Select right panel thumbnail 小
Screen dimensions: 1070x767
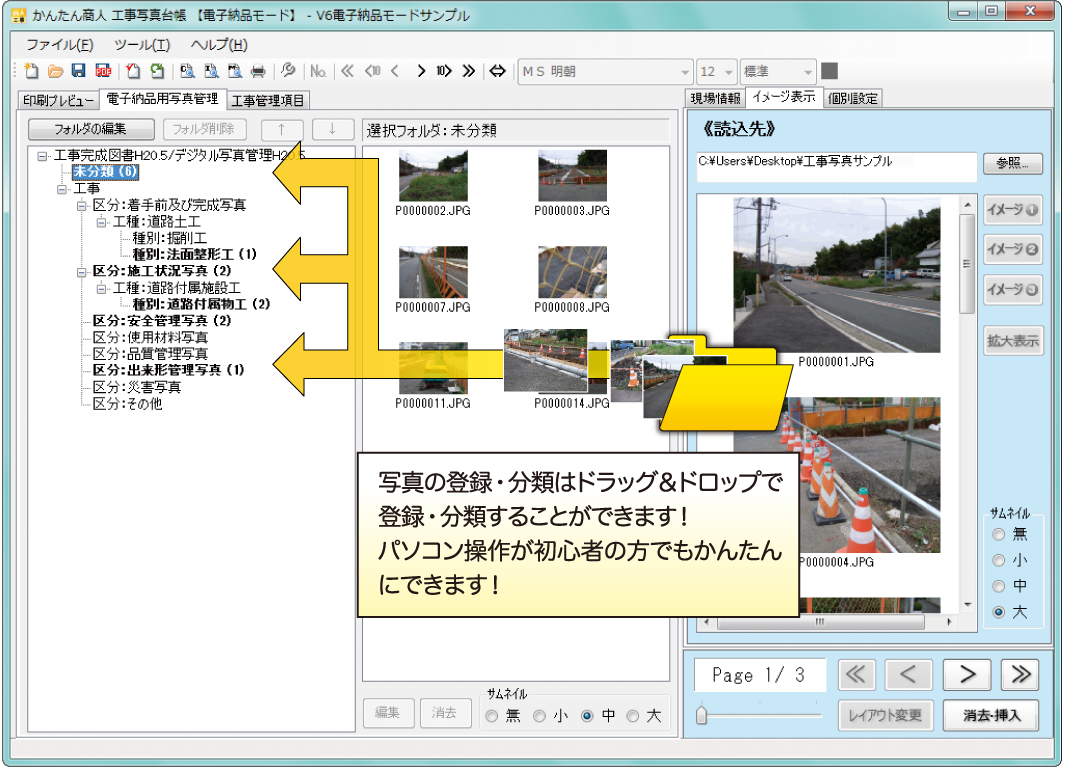(x=999, y=560)
